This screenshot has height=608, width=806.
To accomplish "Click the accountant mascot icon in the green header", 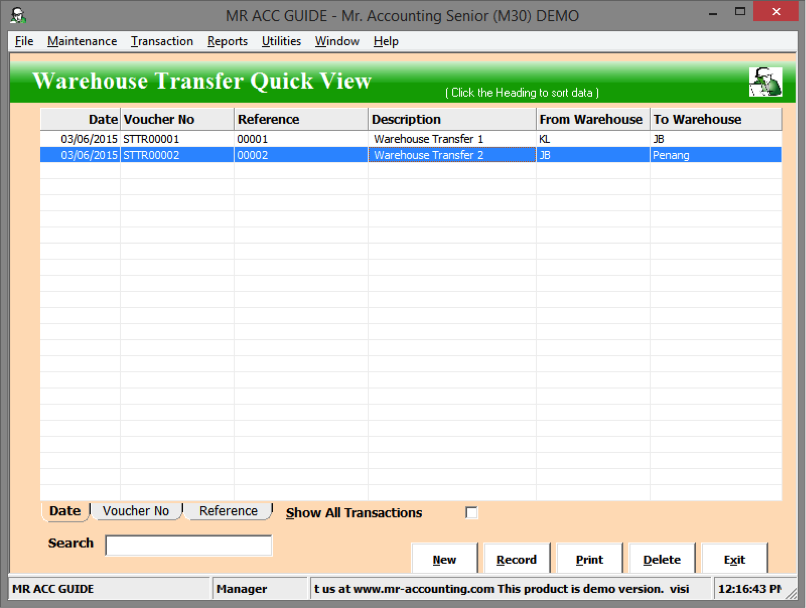I will 765,82.
